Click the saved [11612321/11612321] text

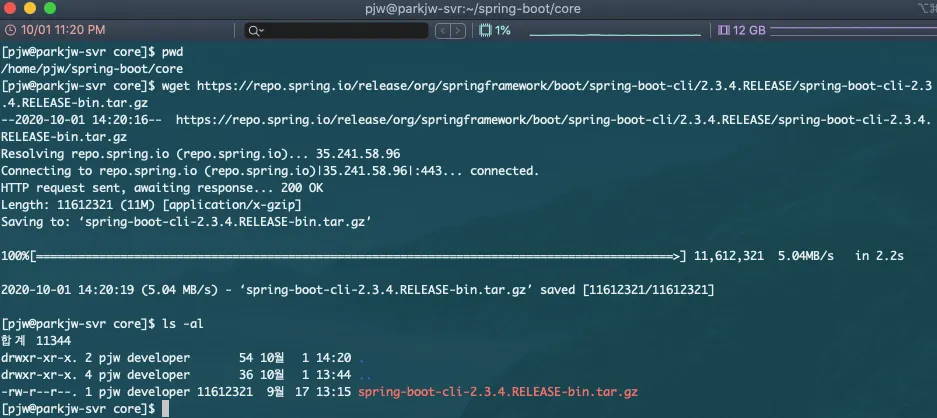tap(627, 290)
